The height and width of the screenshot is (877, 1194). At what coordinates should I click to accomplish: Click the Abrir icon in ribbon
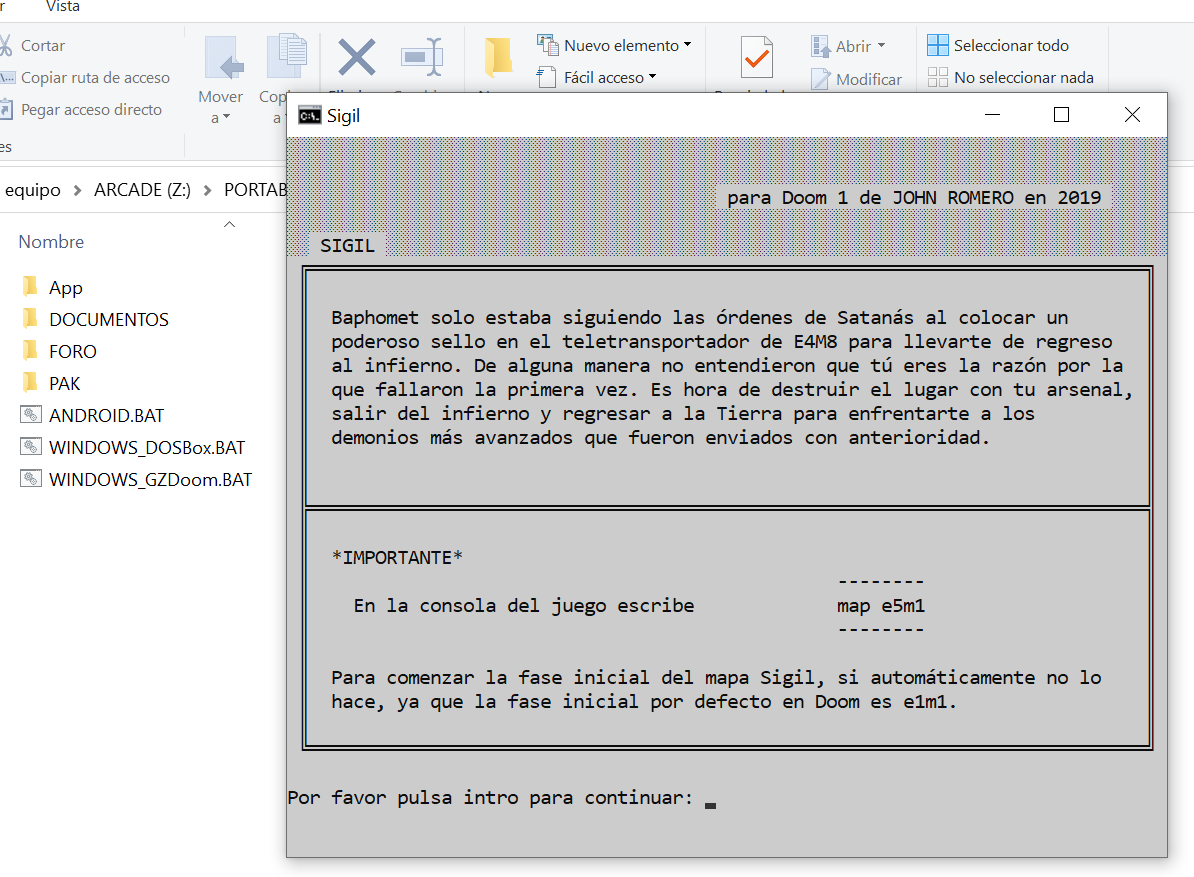[x=820, y=46]
